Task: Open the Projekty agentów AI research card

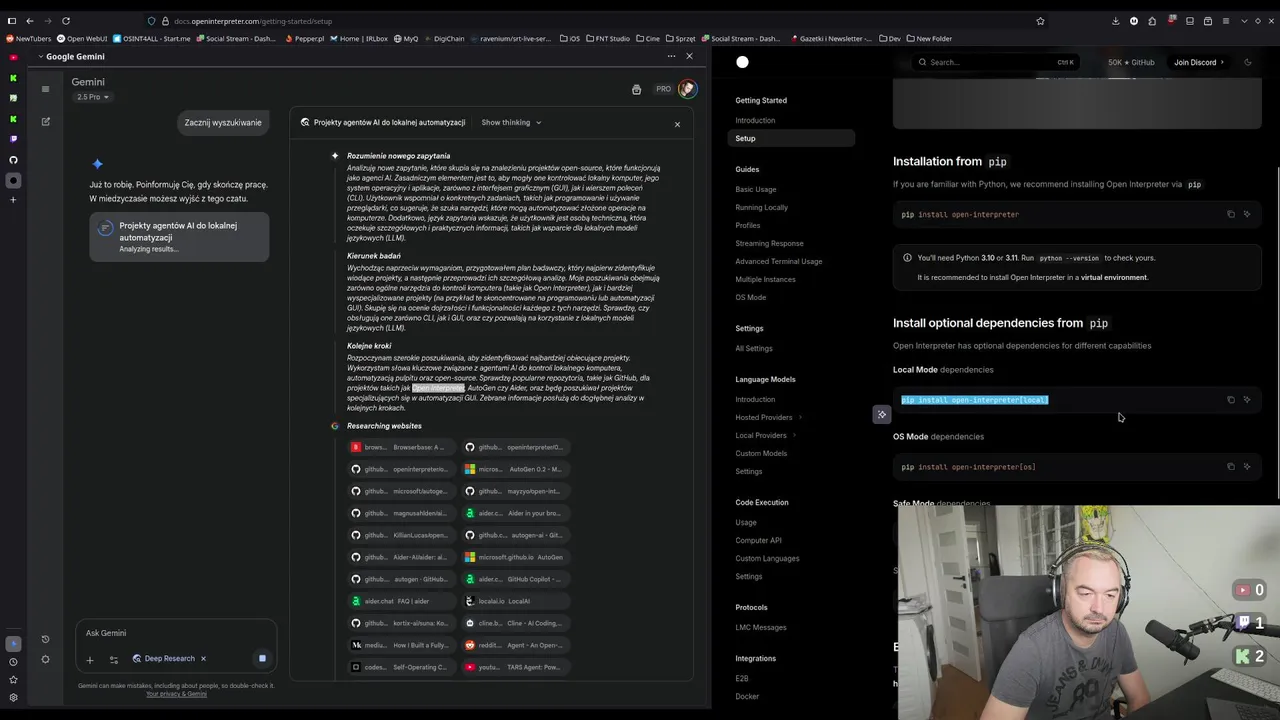Action: [179, 236]
